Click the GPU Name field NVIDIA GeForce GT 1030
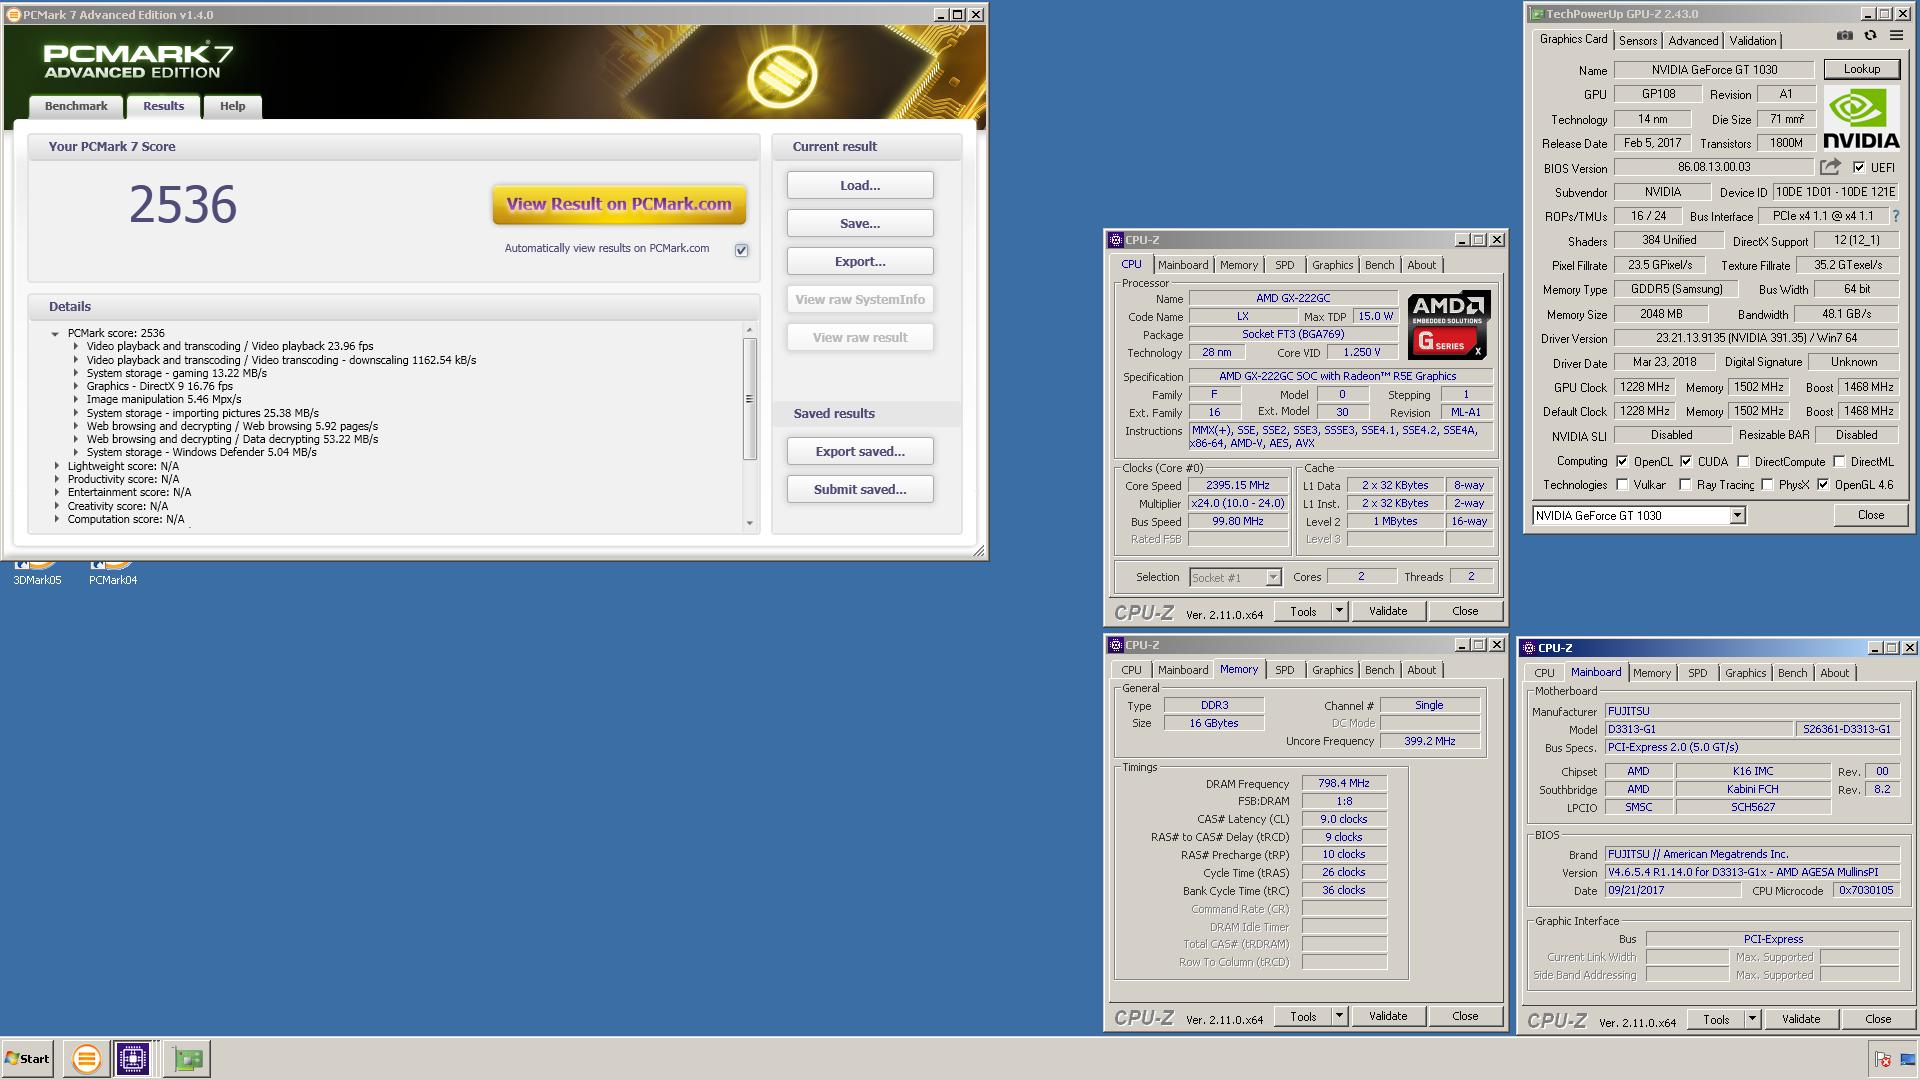Image resolution: width=1920 pixels, height=1080 pixels. pyautogui.click(x=1713, y=70)
